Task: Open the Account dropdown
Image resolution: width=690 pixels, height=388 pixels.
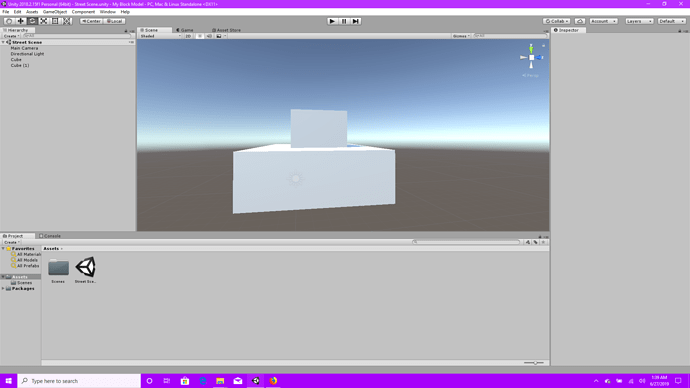Action: coord(603,21)
